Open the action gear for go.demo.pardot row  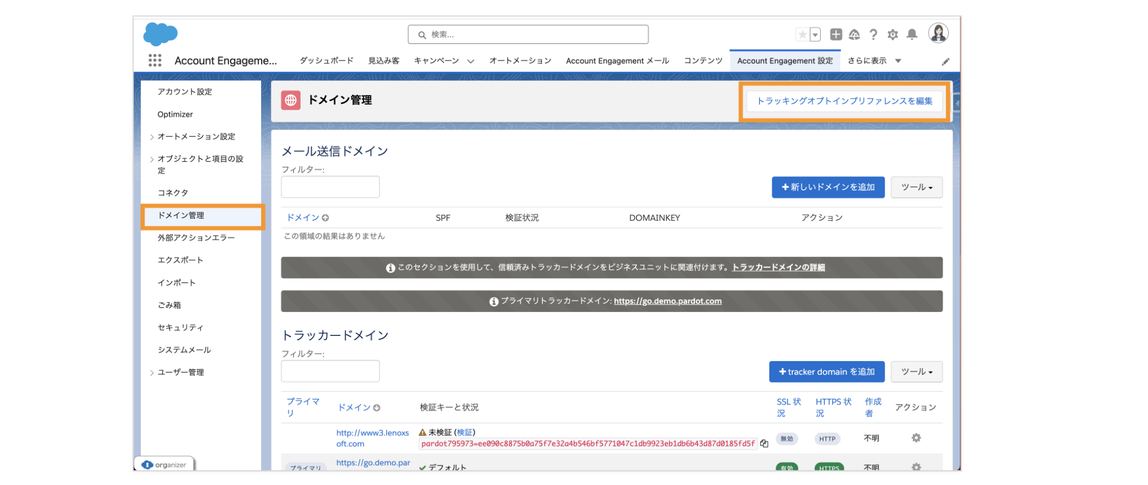click(x=915, y=467)
